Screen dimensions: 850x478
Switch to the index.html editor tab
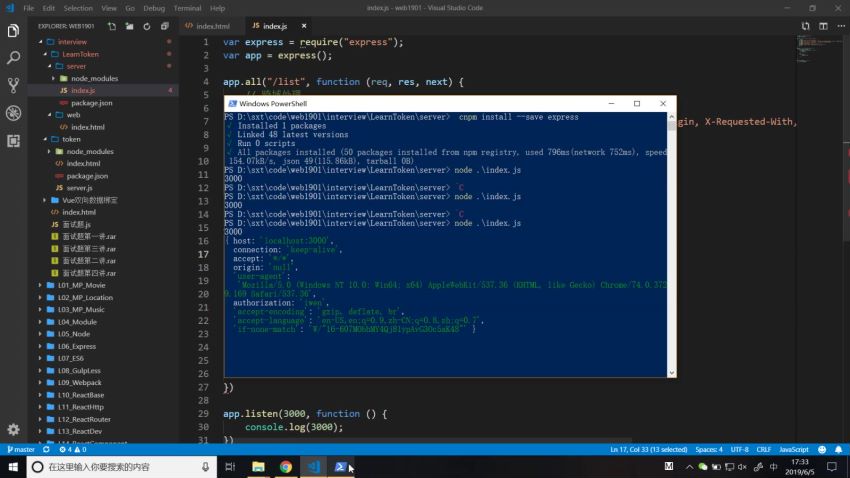[212, 25]
